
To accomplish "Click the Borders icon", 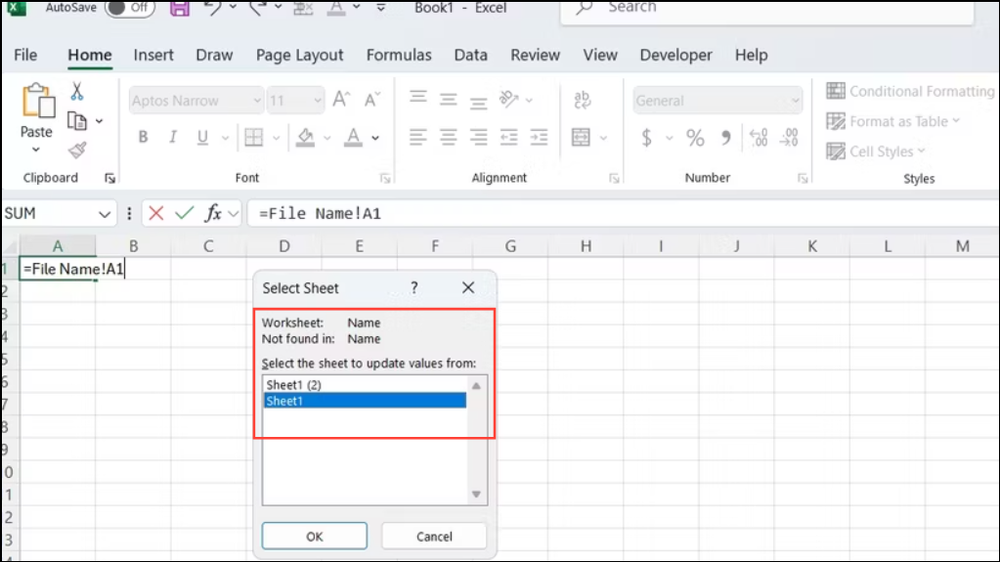I will 254,137.
